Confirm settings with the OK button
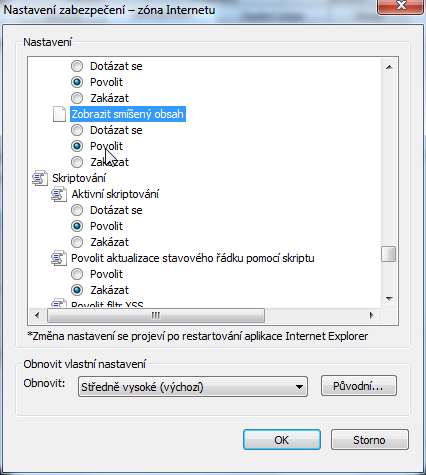Screen dimensions: 426x475 click(282, 440)
